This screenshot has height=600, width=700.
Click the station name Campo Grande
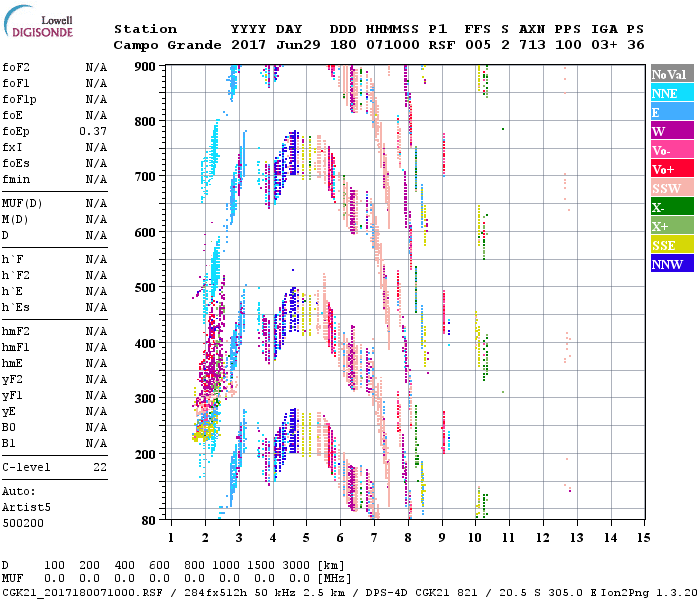[x=167, y=45]
